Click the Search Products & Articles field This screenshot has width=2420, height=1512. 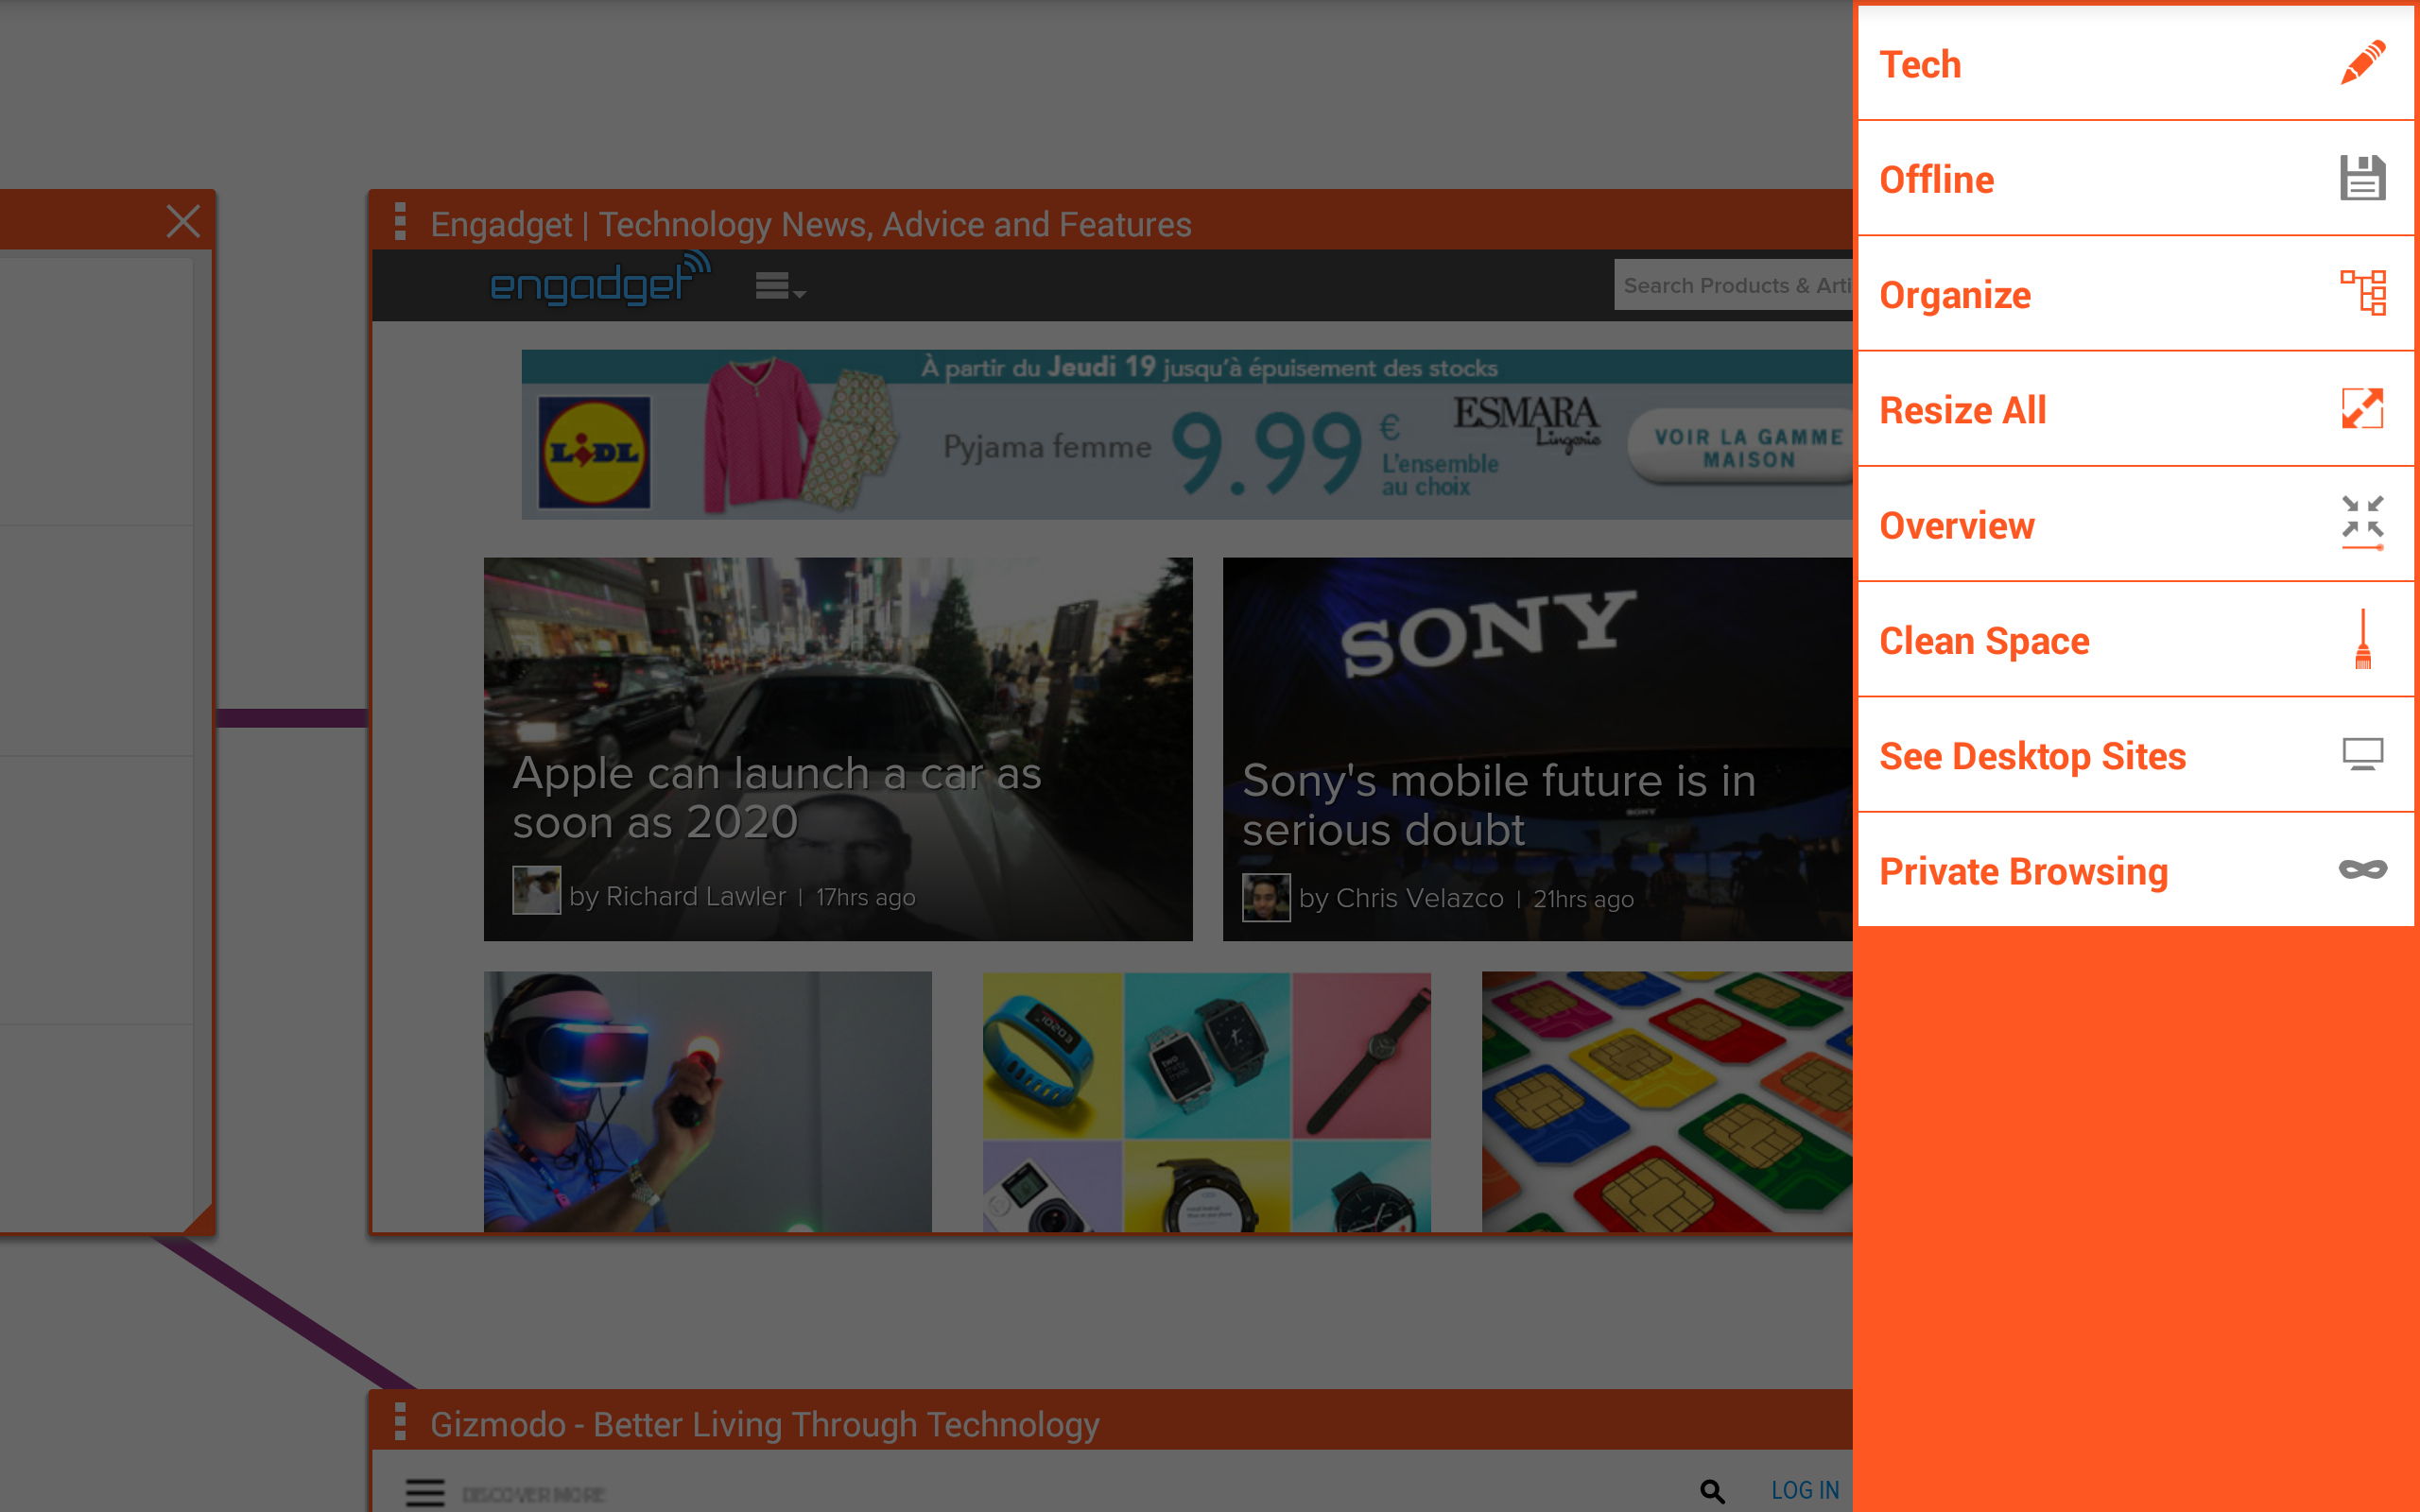click(1733, 286)
